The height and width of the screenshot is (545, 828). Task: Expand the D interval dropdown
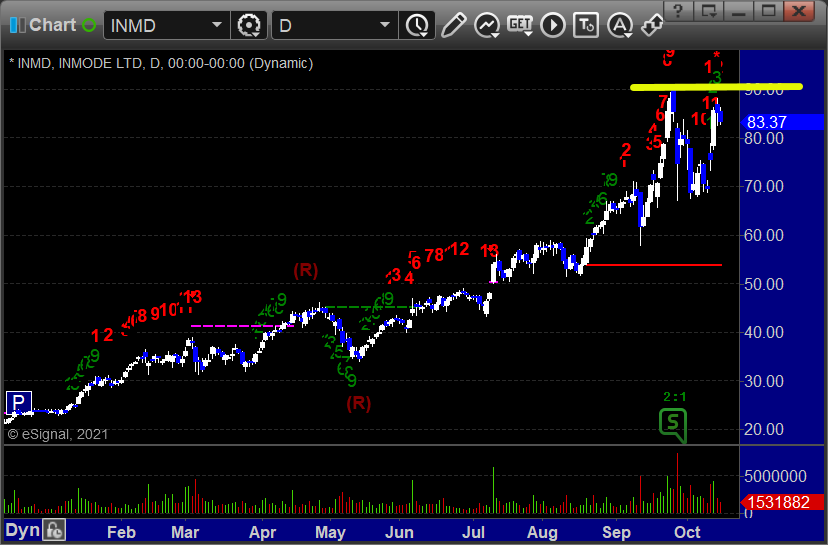385,25
